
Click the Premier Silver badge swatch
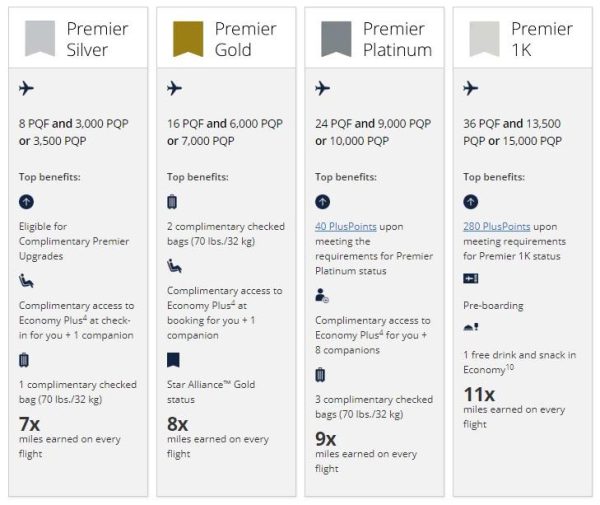39,37
